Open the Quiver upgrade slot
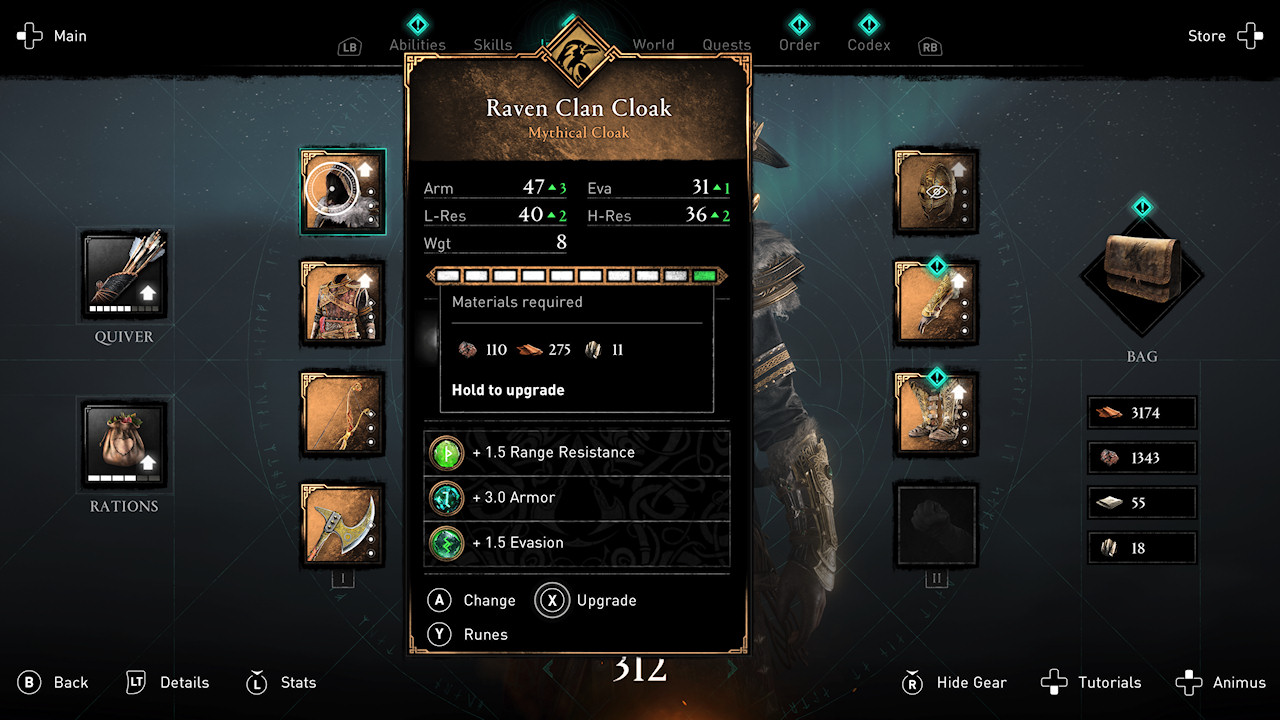1280x720 pixels. tap(124, 275)
